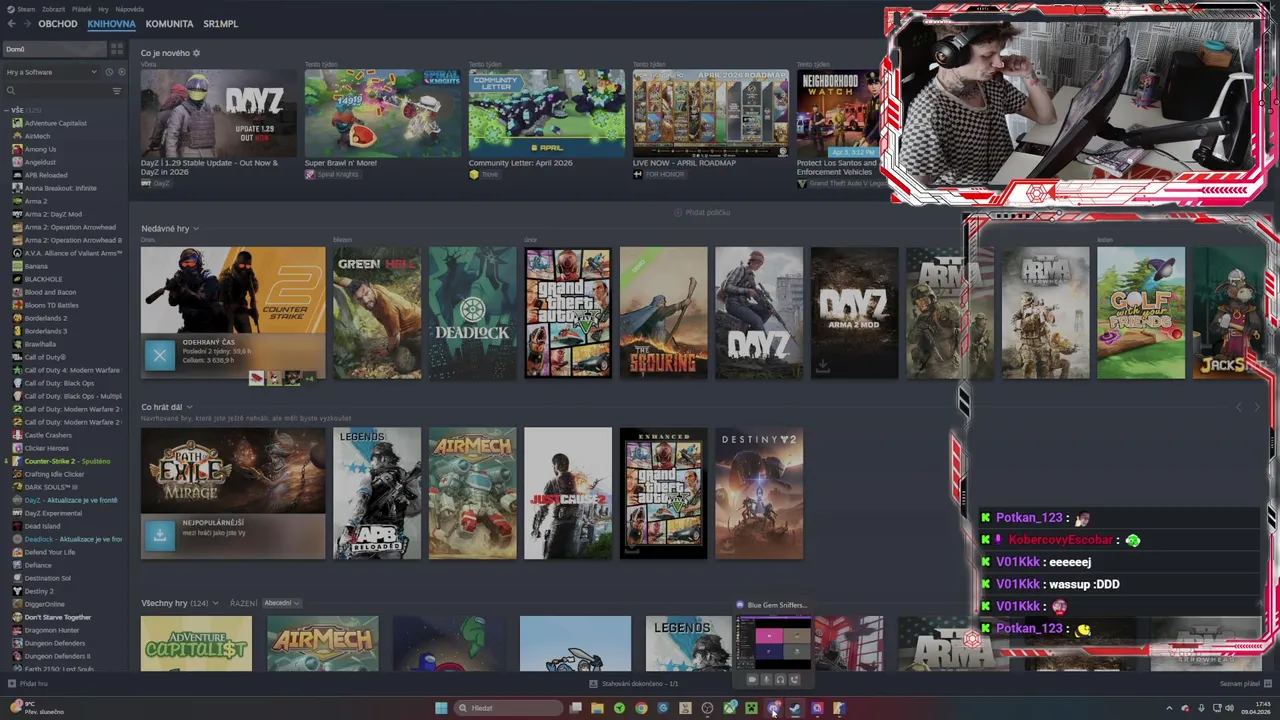Go forward with the Steam forward arrow

pyautogui.click(x=26, y=24)
